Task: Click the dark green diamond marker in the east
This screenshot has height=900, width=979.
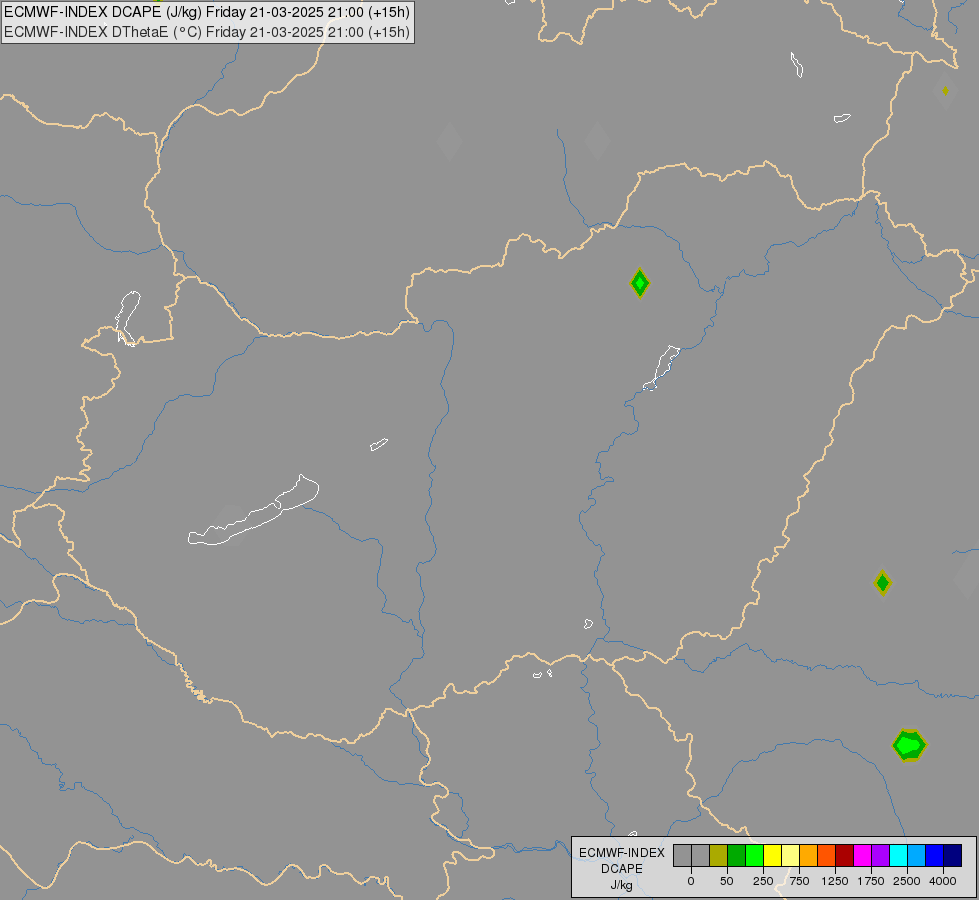Action: 882,583
